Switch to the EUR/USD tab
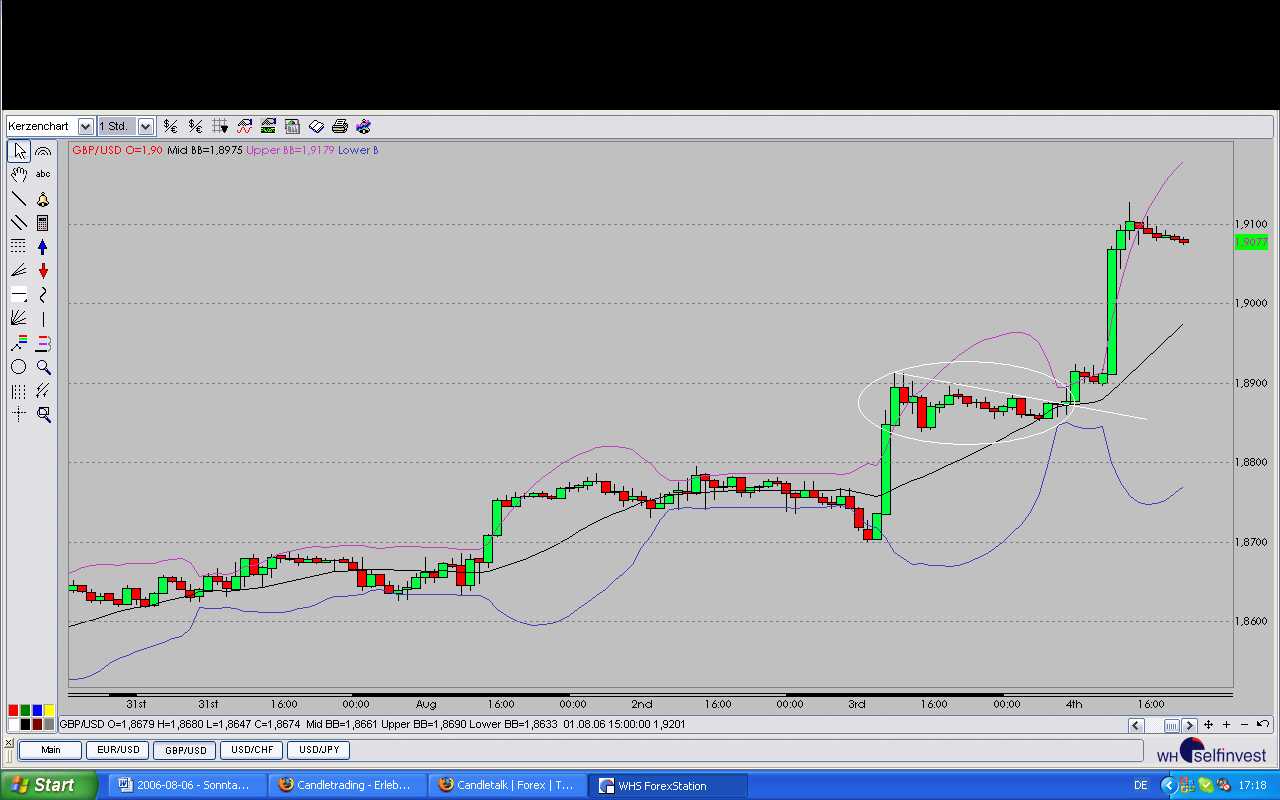This screenshot has height=800, width=1280. [117, 750]
